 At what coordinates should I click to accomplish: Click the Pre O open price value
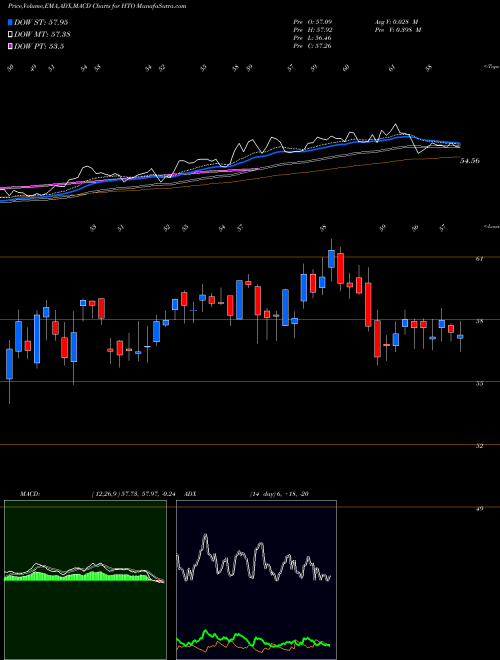(313, 21)
